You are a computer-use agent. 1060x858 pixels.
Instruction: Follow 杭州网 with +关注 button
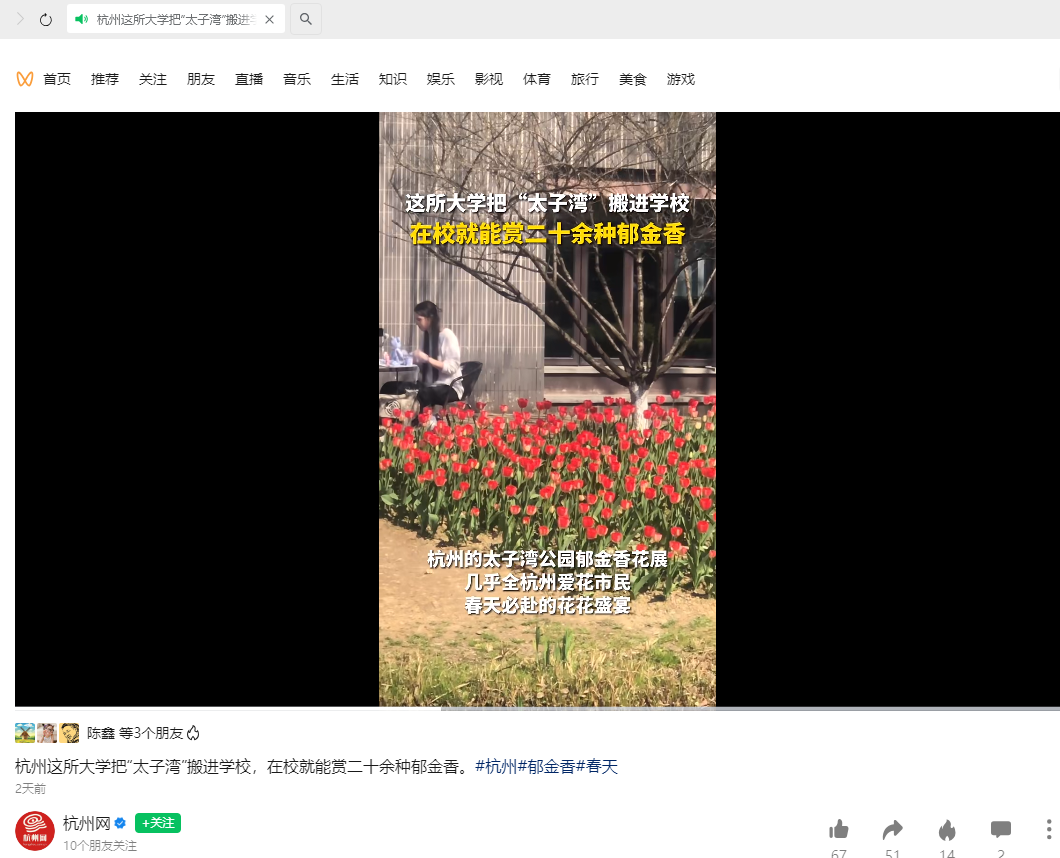tap(158, 823)
